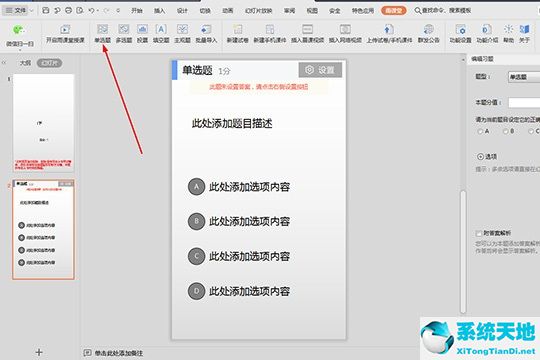The image size is (540, 360).
Task: Select slide 2 thumbnail
Action: (43, 229)
